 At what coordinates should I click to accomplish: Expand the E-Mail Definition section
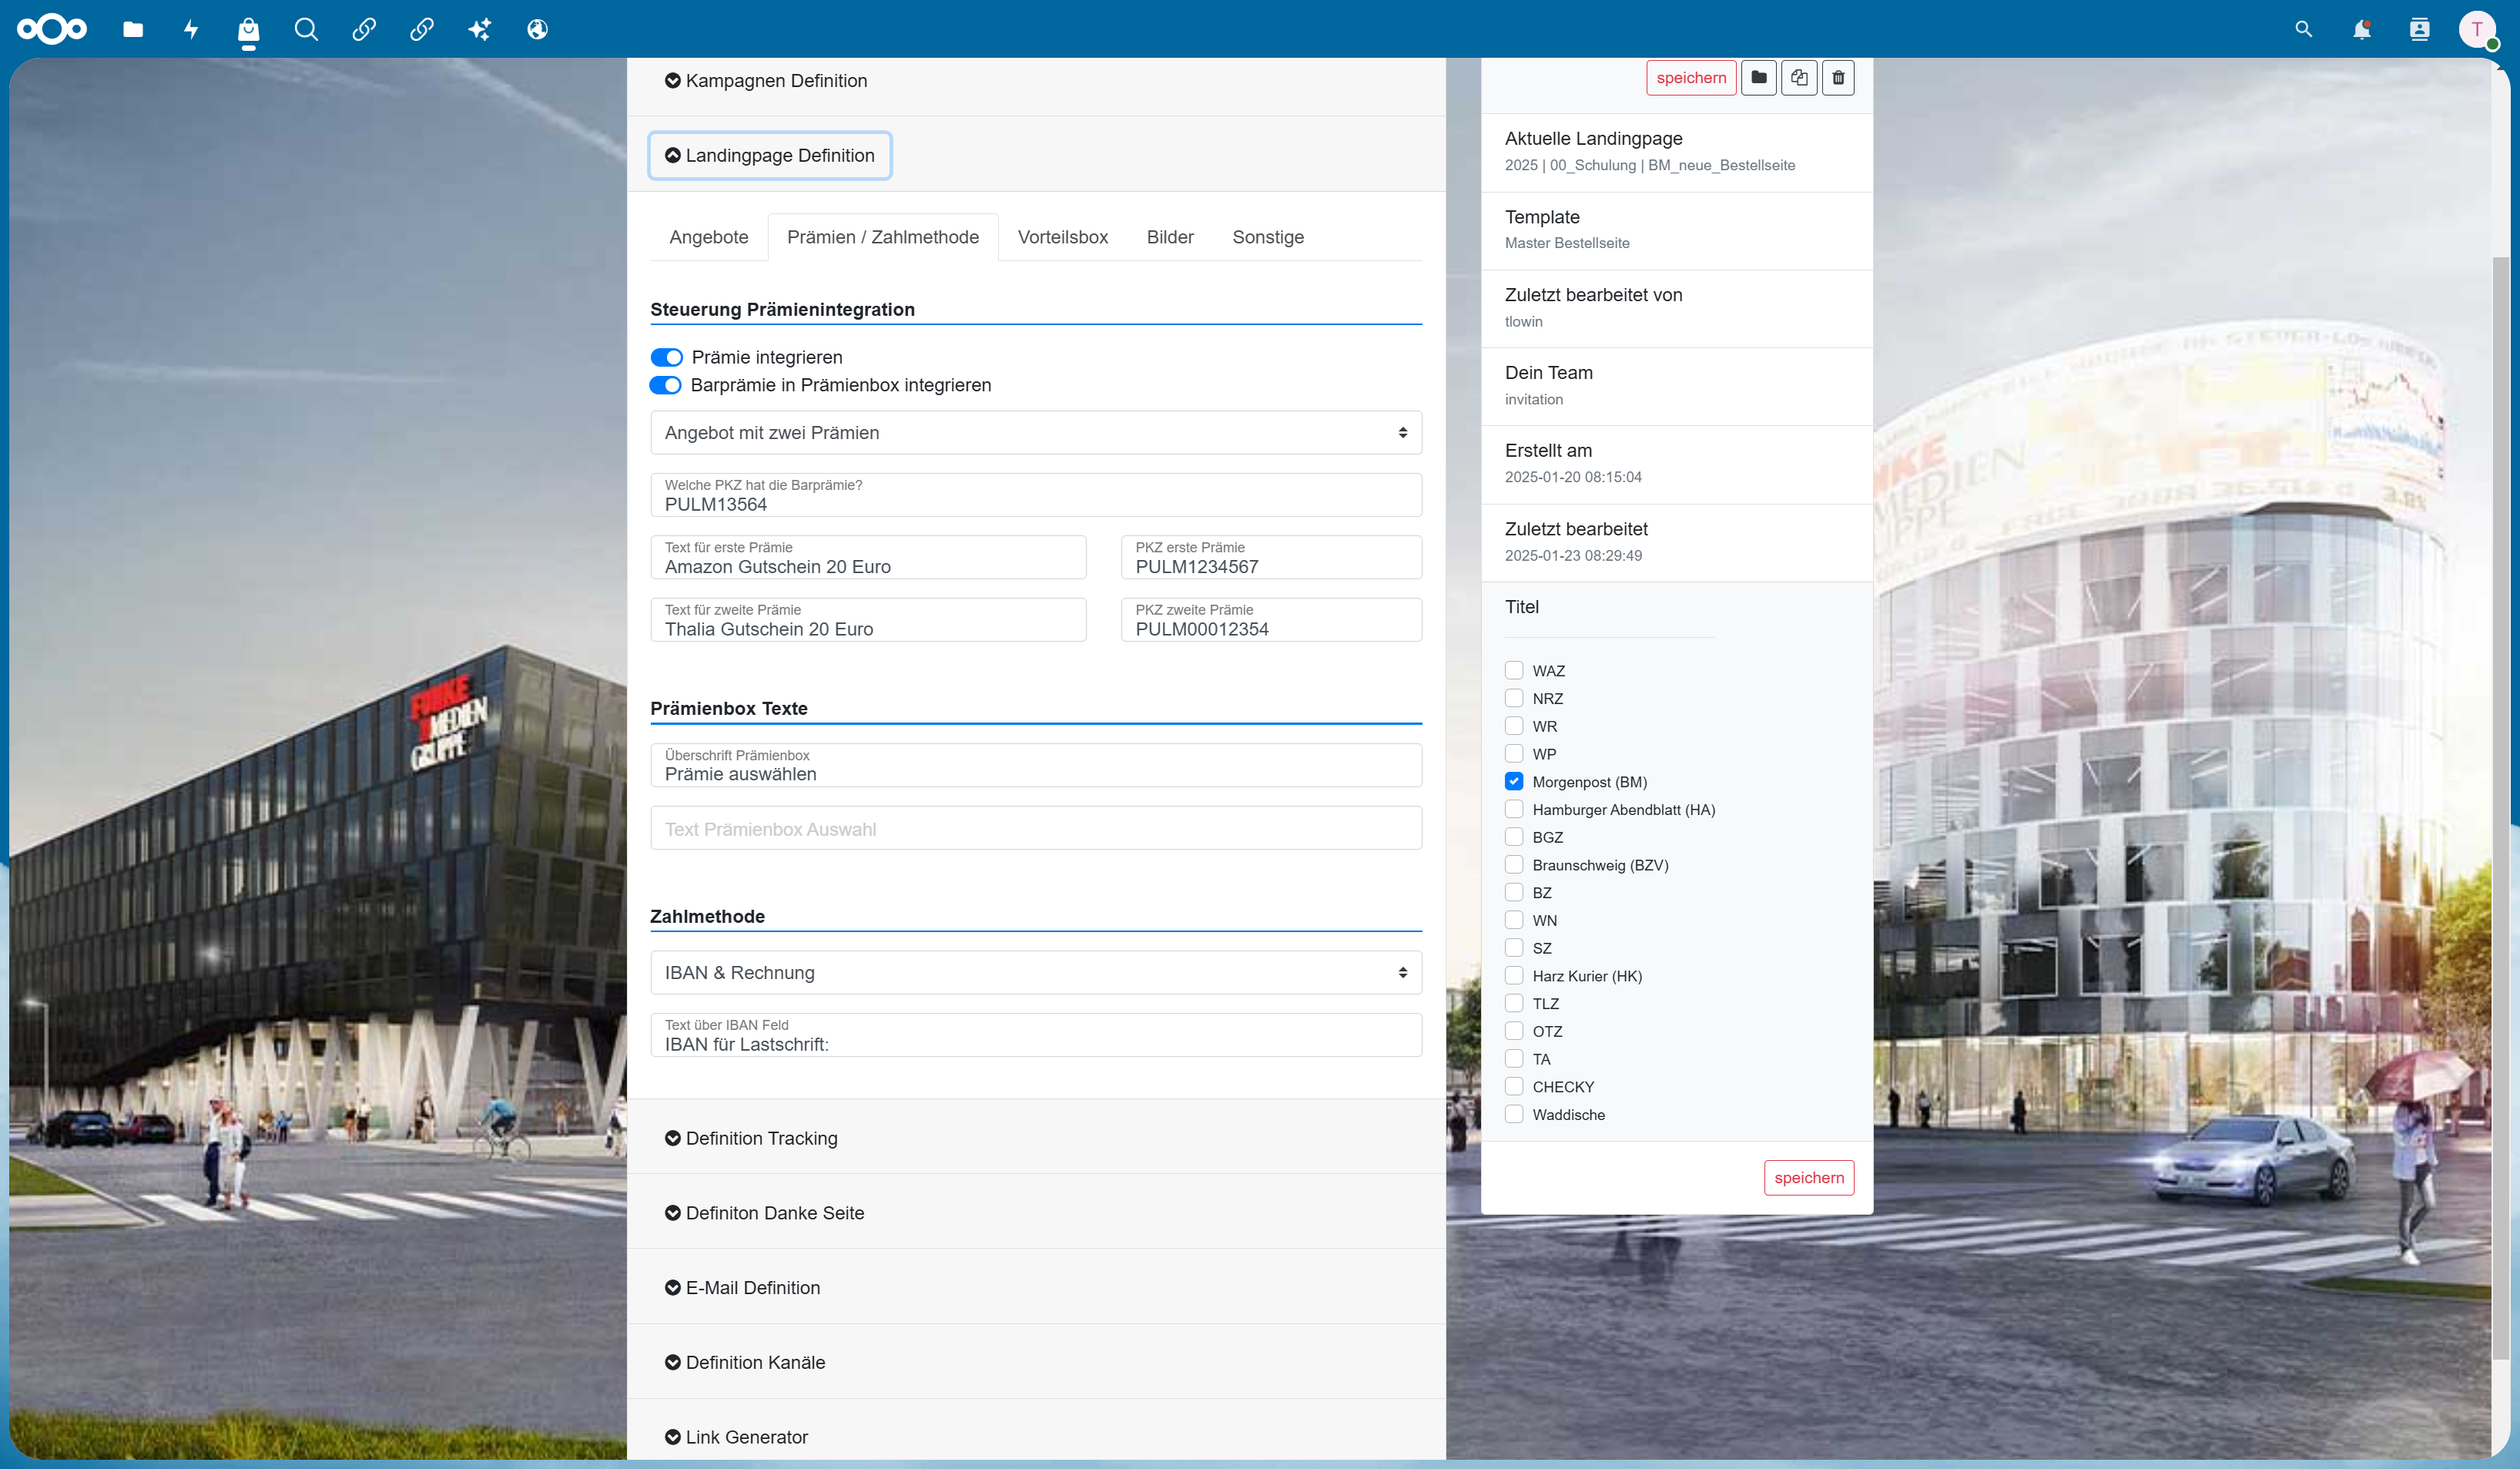click(742, 1288)
